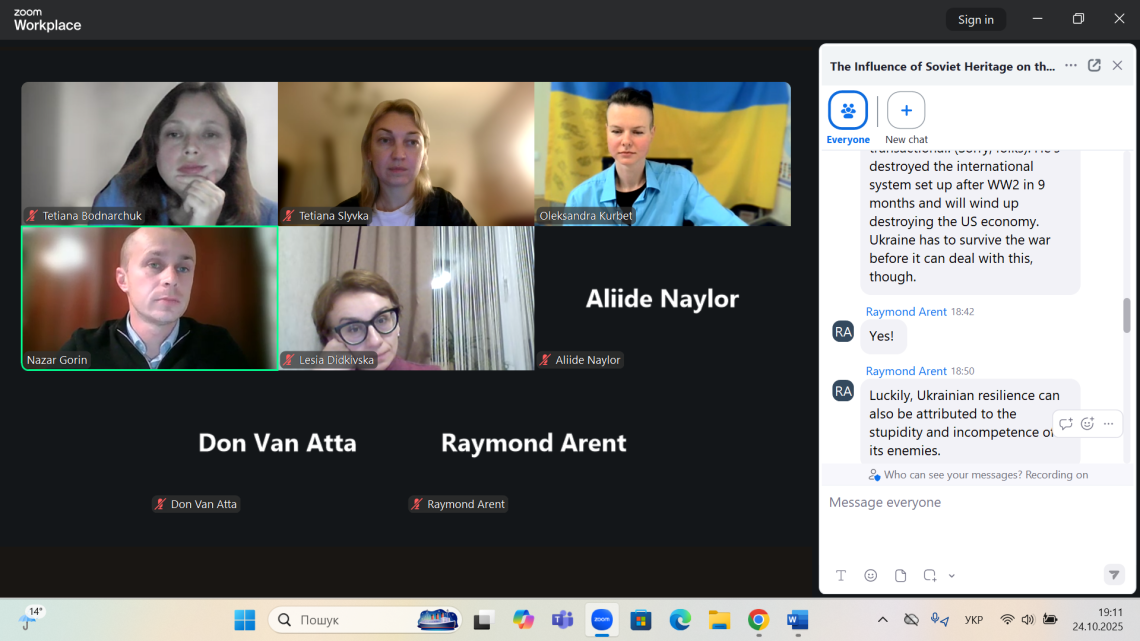Screen dimensions: 1140x641
Task: Open text formatting options in chat
Action: (841, 575)
